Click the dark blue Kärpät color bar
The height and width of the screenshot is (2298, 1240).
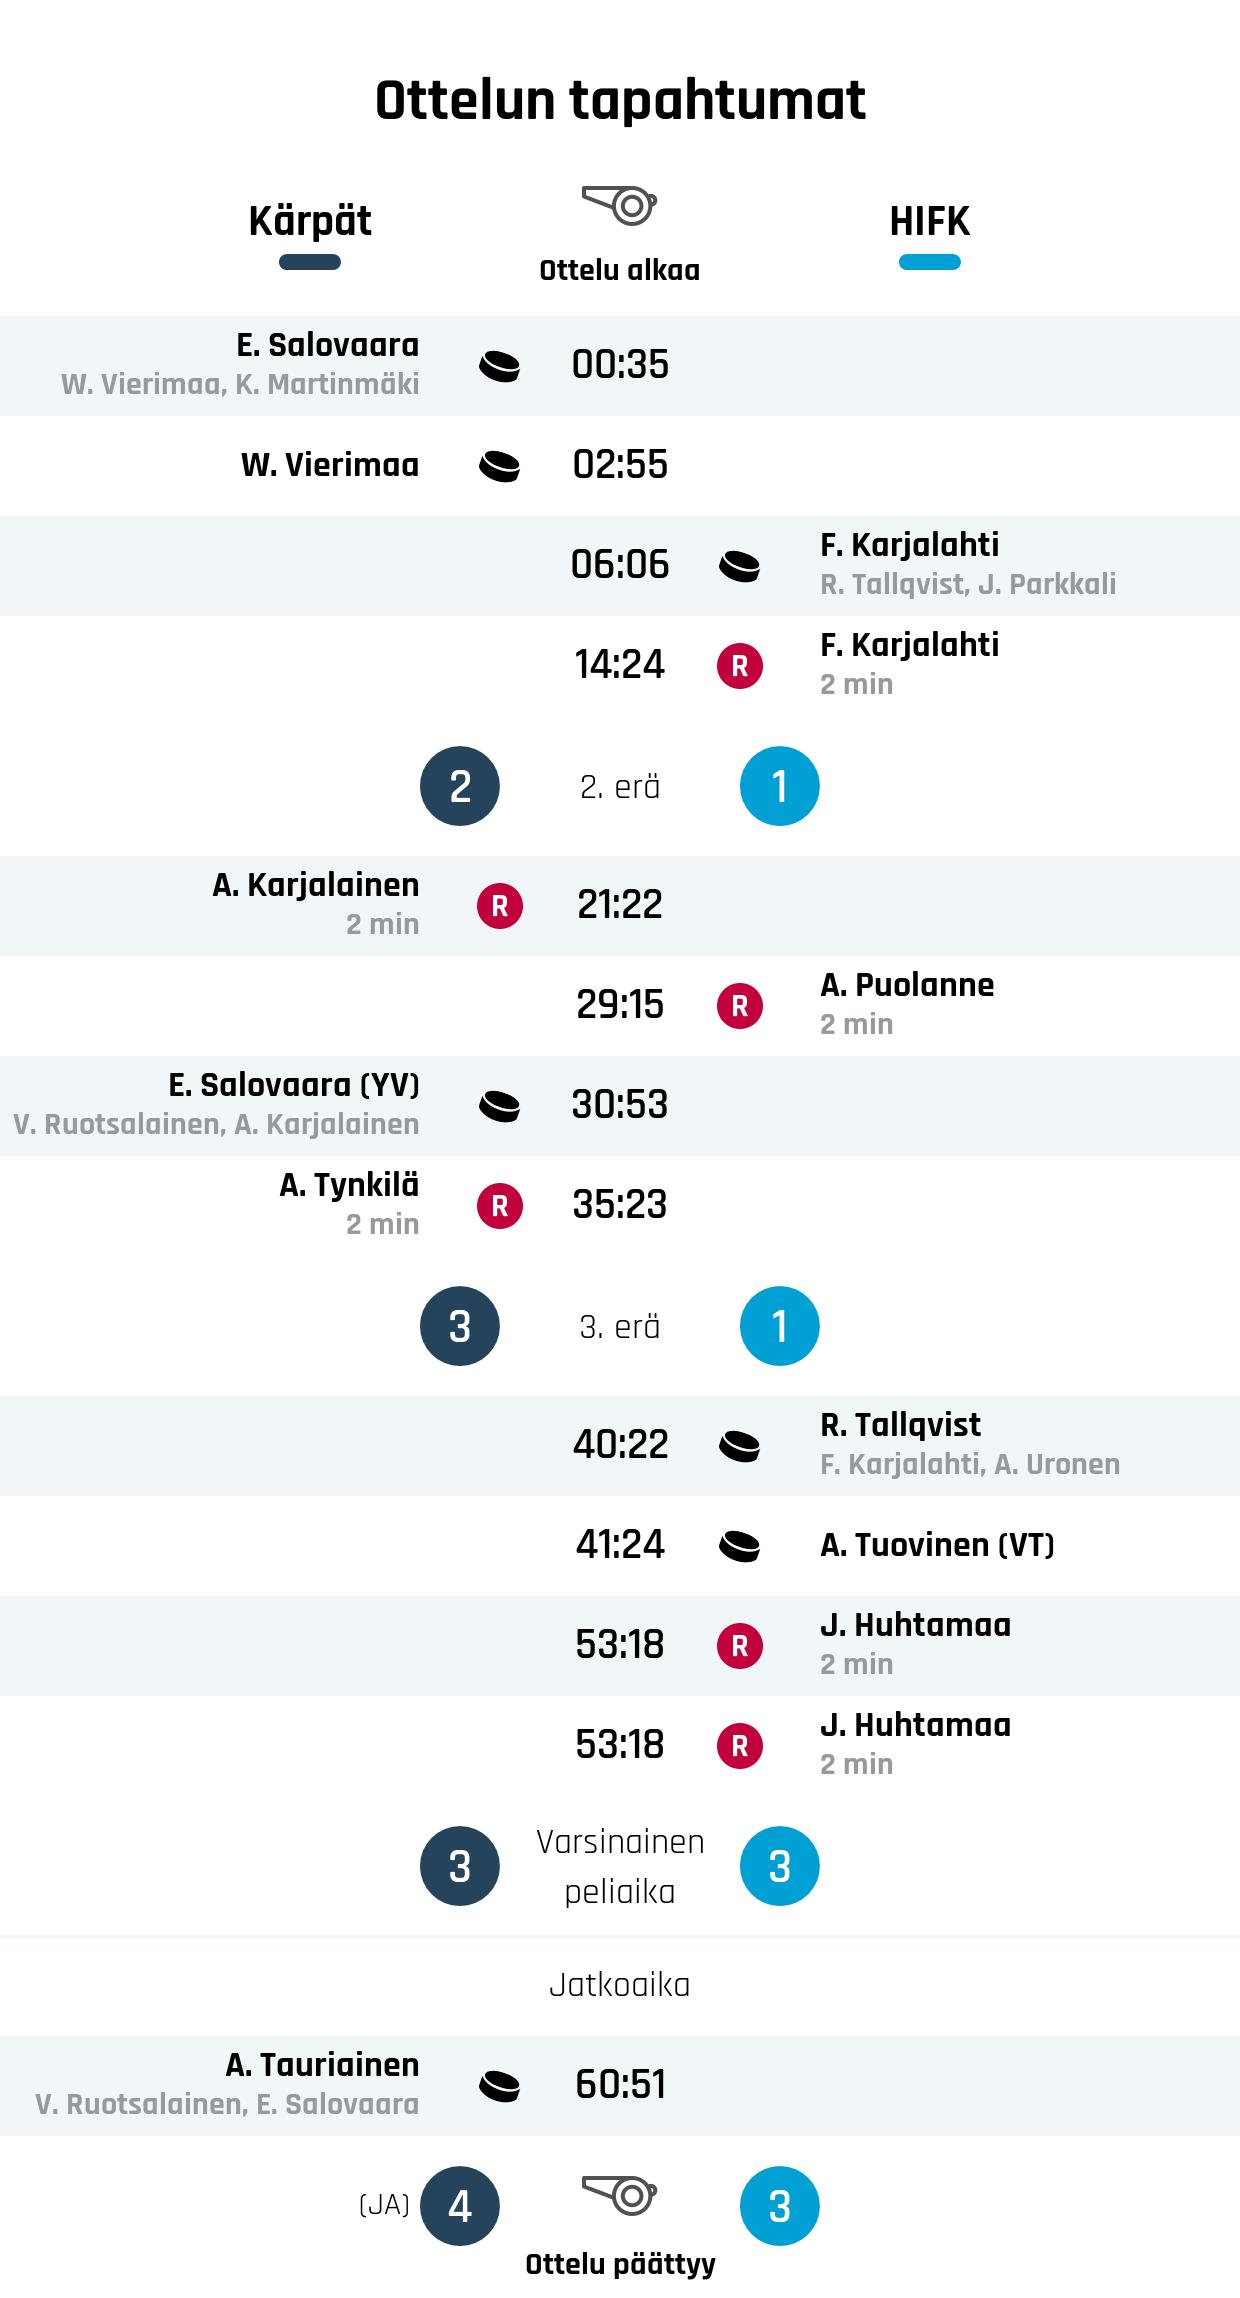[310, 263]
